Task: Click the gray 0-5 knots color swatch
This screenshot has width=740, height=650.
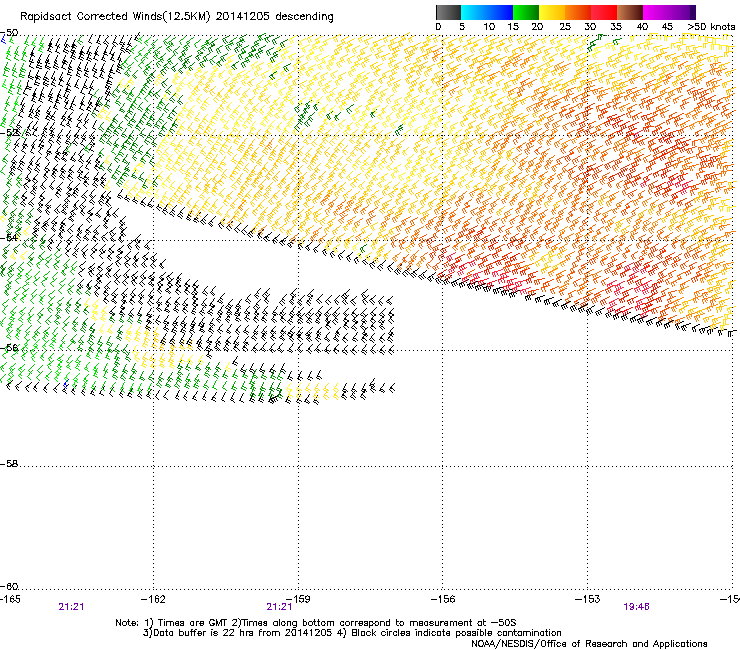Action: [x=448, y=12]
